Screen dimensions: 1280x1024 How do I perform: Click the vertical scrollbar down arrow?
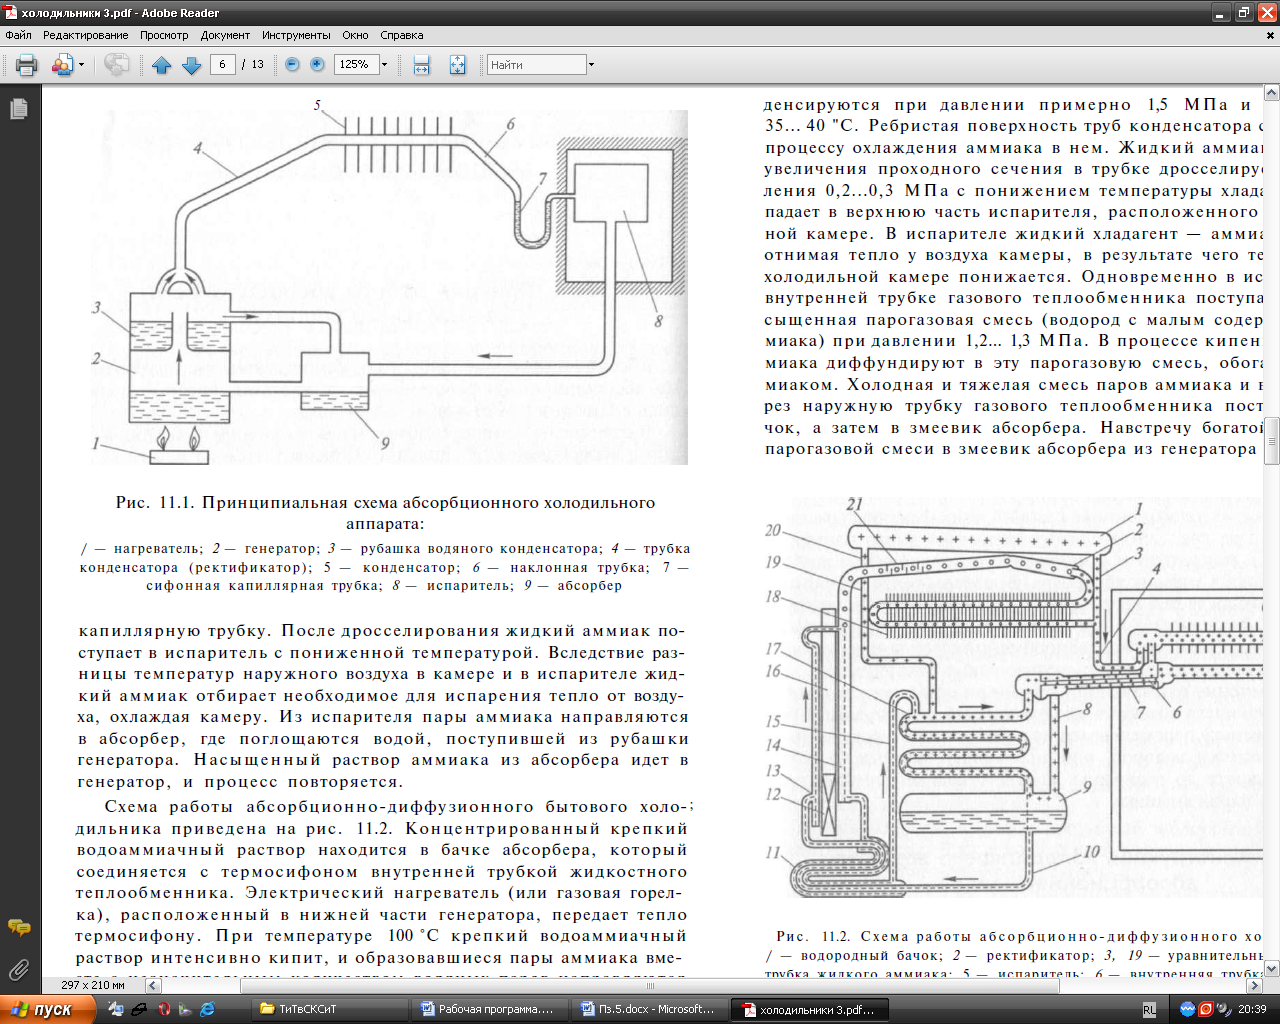pyautogui.click(x=1272, y=968)
